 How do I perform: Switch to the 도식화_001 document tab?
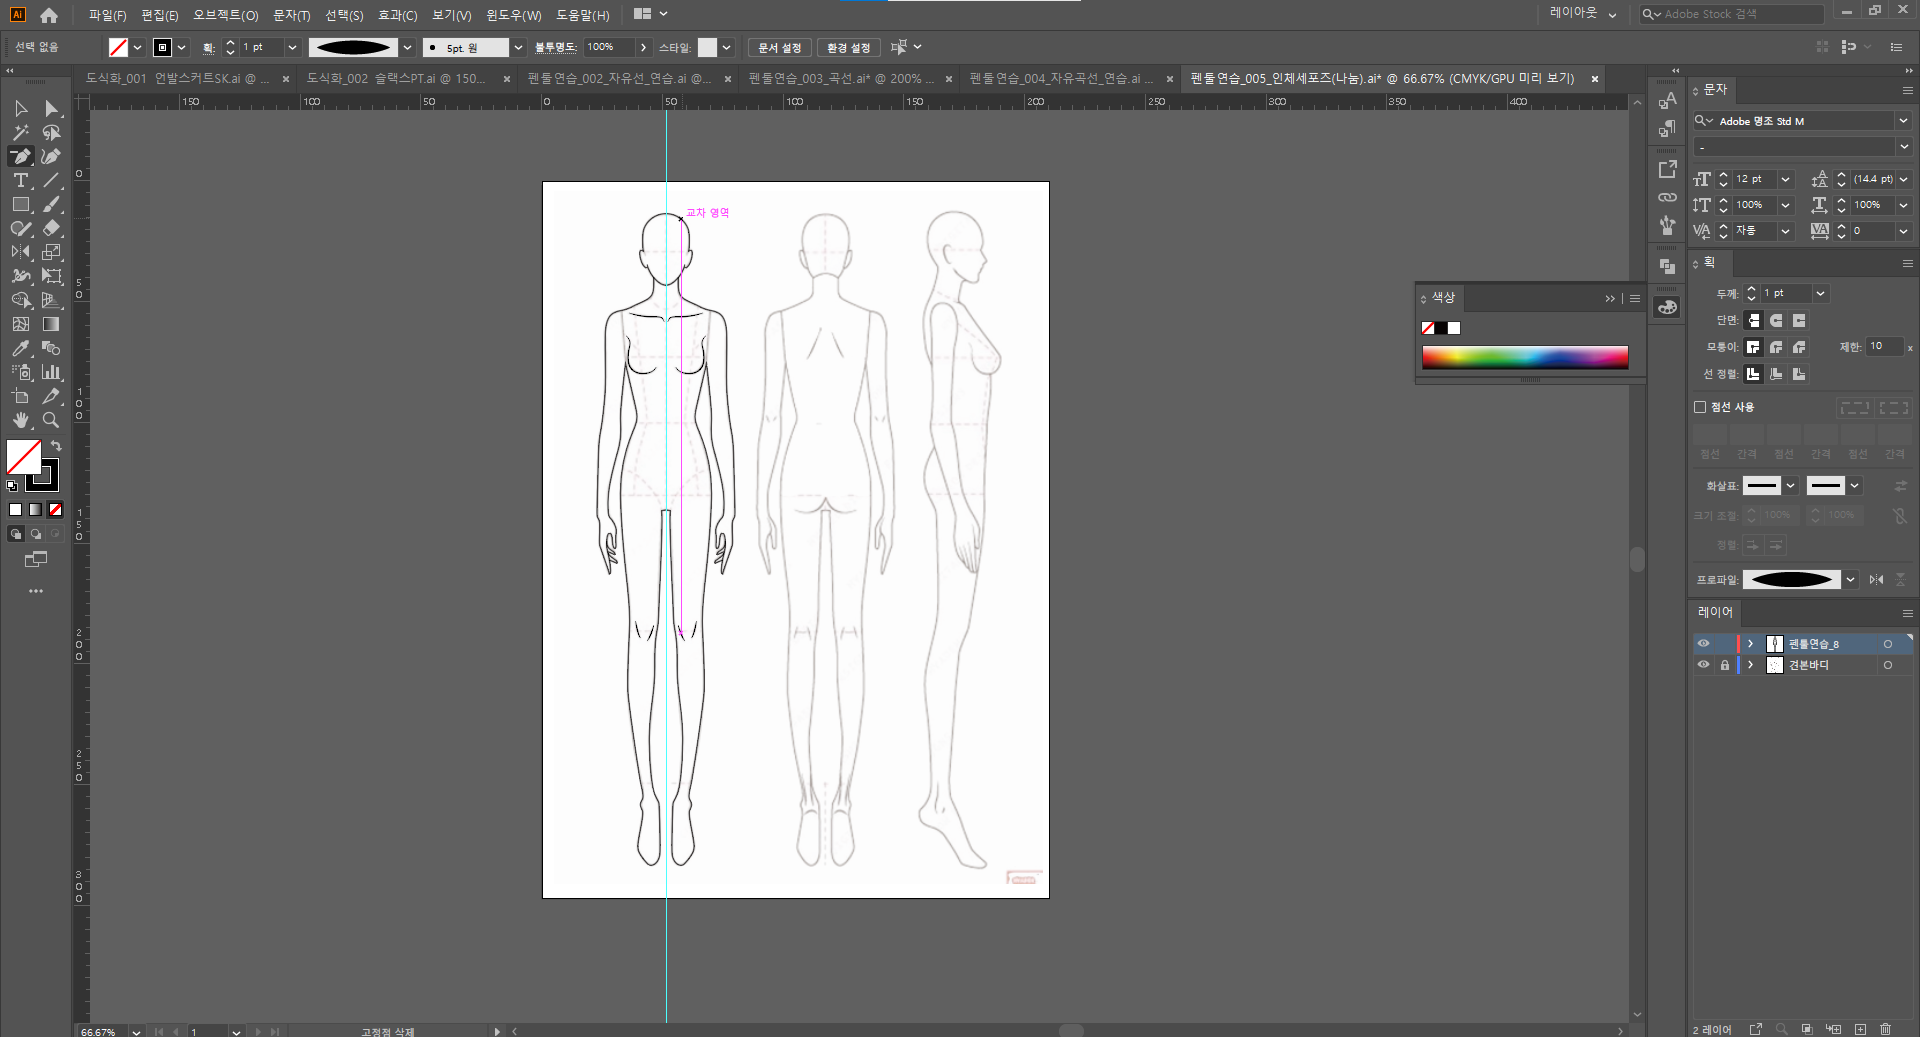(x=177, y=79)
